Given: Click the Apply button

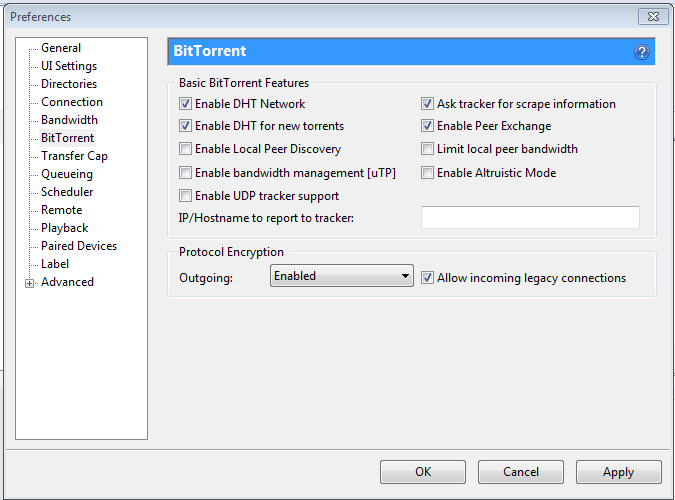Looking at the screenshot, I should pyautogui.click(x=619, y=472).
